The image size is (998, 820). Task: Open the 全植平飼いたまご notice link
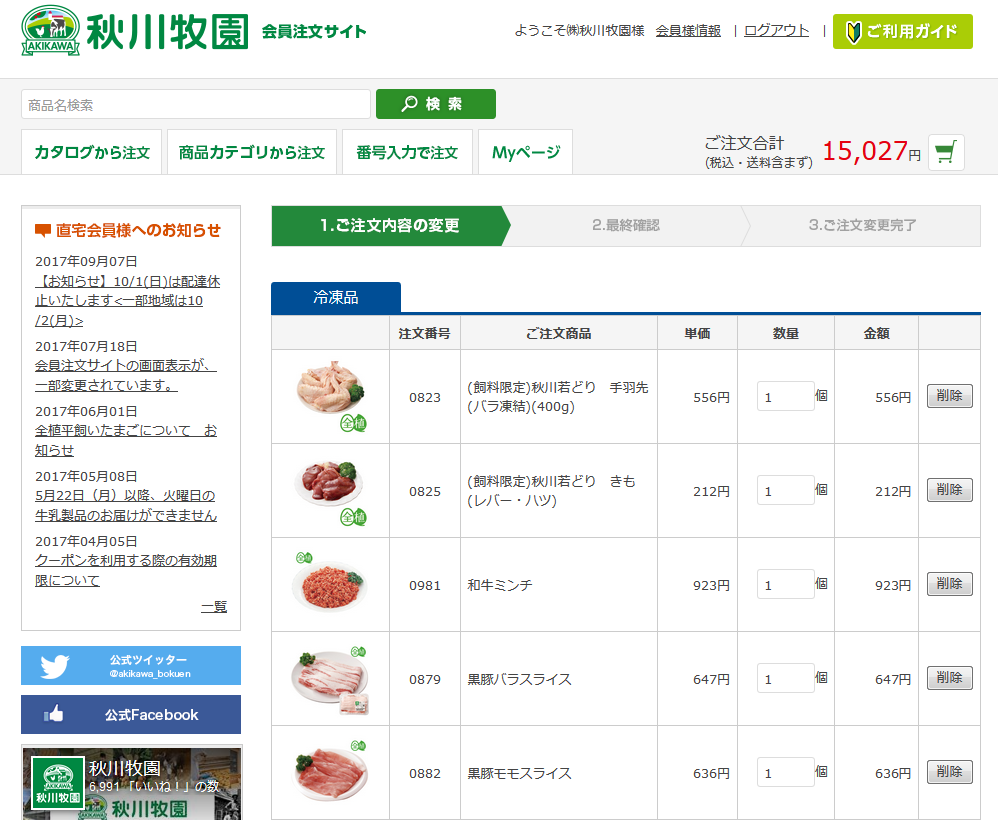tap(126, 440)
